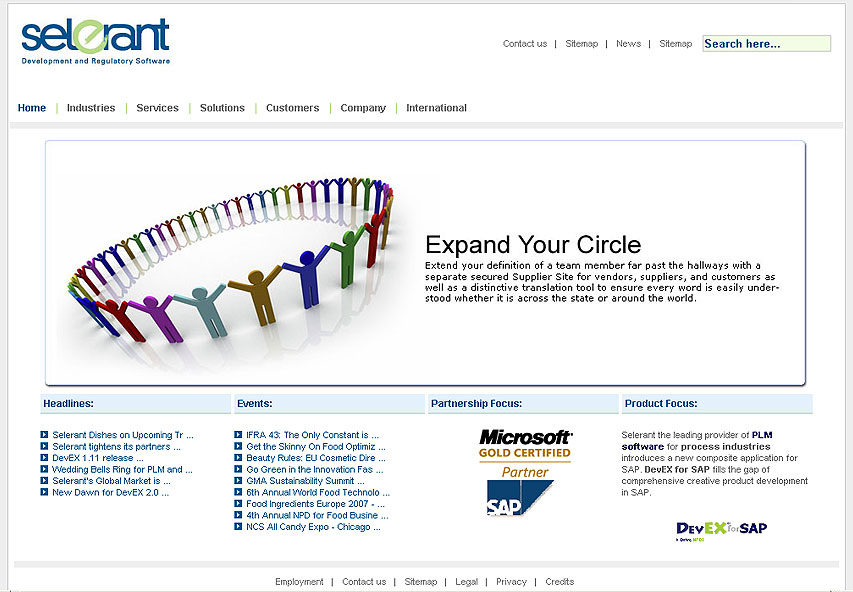Screen dimensions: 853x592
Task: Click the arrow bullet beside 'Selerant Dishes on Upcoming'
Action: 44,435
